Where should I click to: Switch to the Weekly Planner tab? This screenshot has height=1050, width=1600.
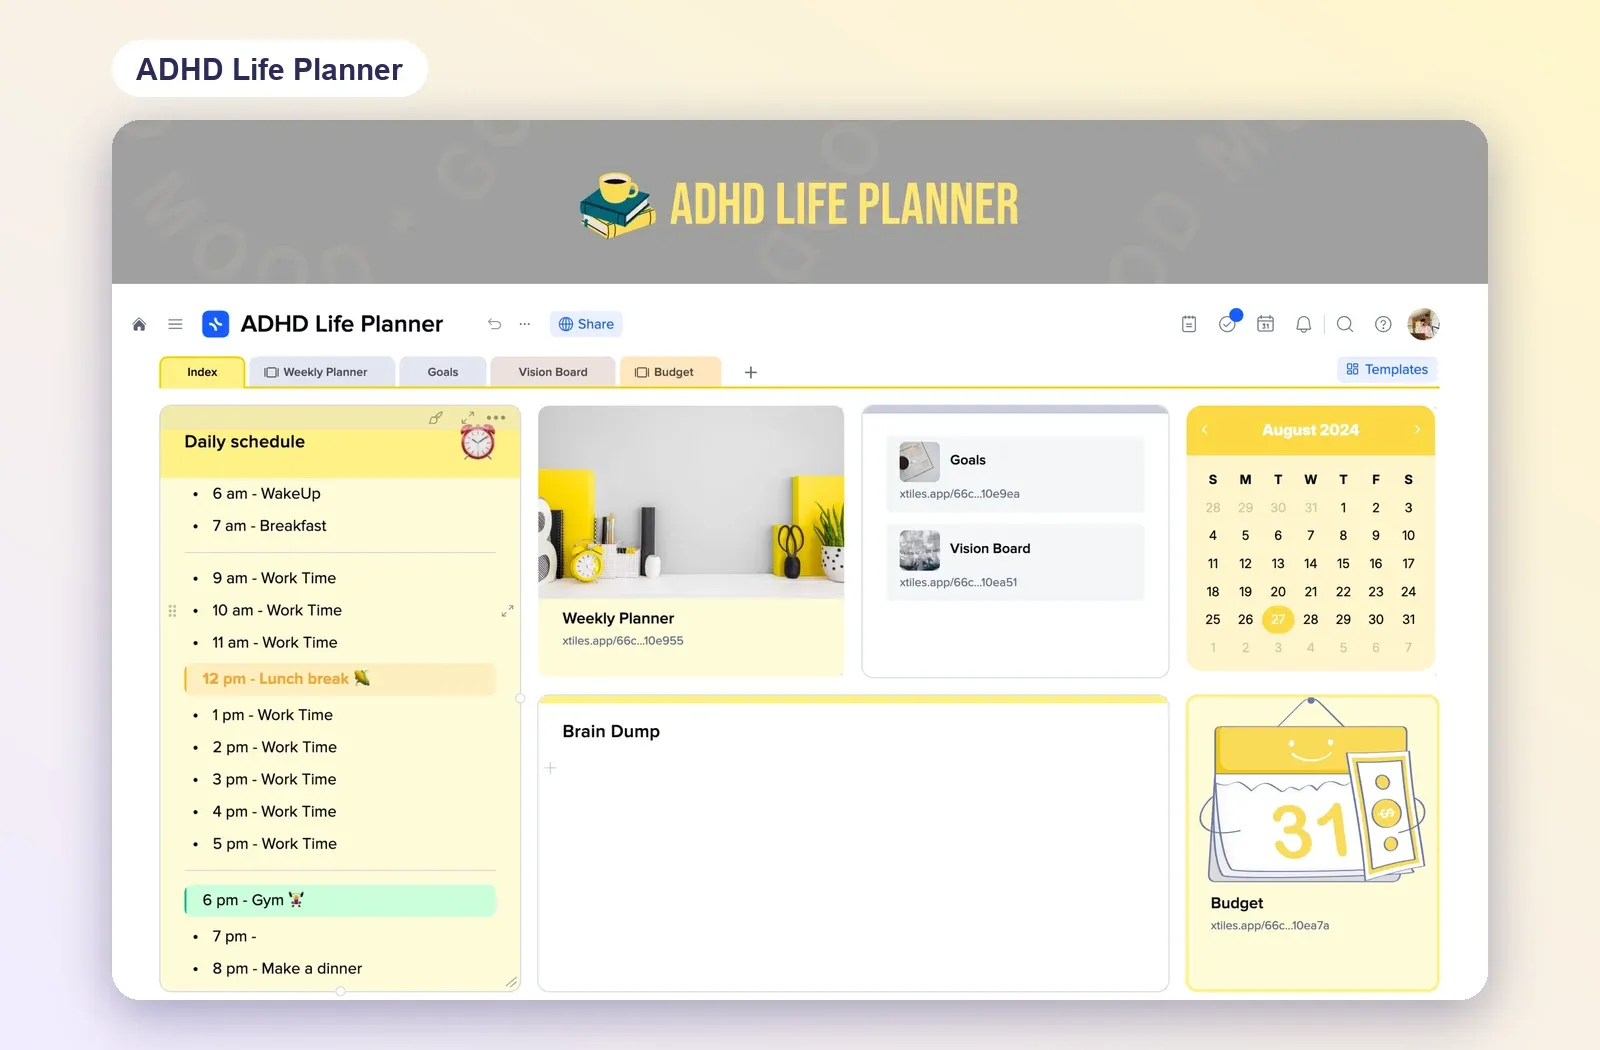click(x=323, y=372)
